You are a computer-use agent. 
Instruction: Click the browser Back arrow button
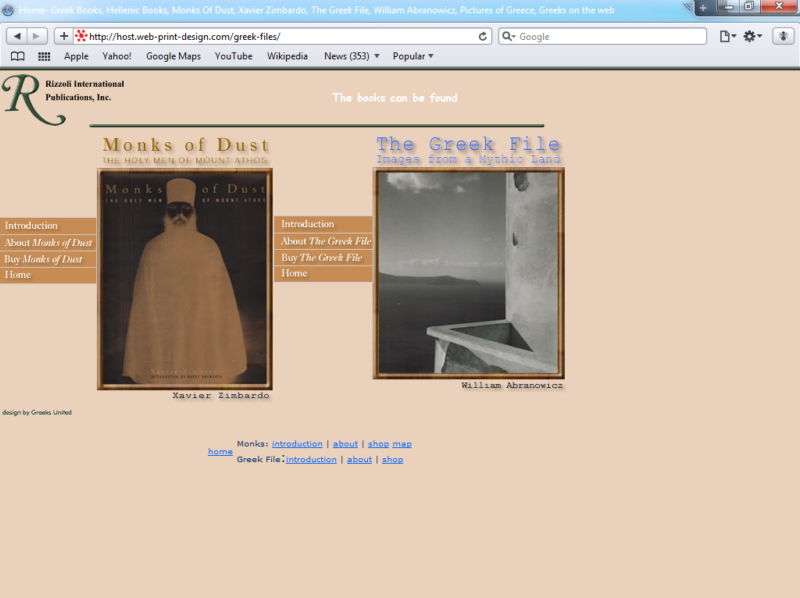tap(17, 36)
